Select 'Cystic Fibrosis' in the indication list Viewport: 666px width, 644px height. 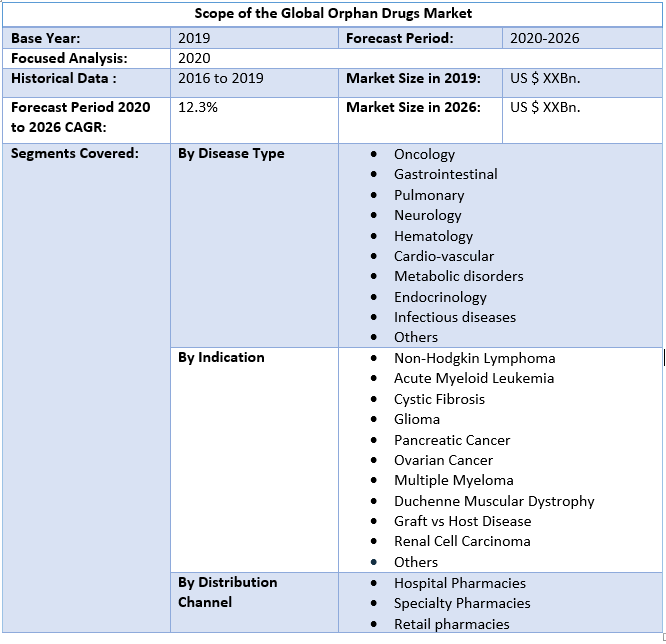[439, 399]
